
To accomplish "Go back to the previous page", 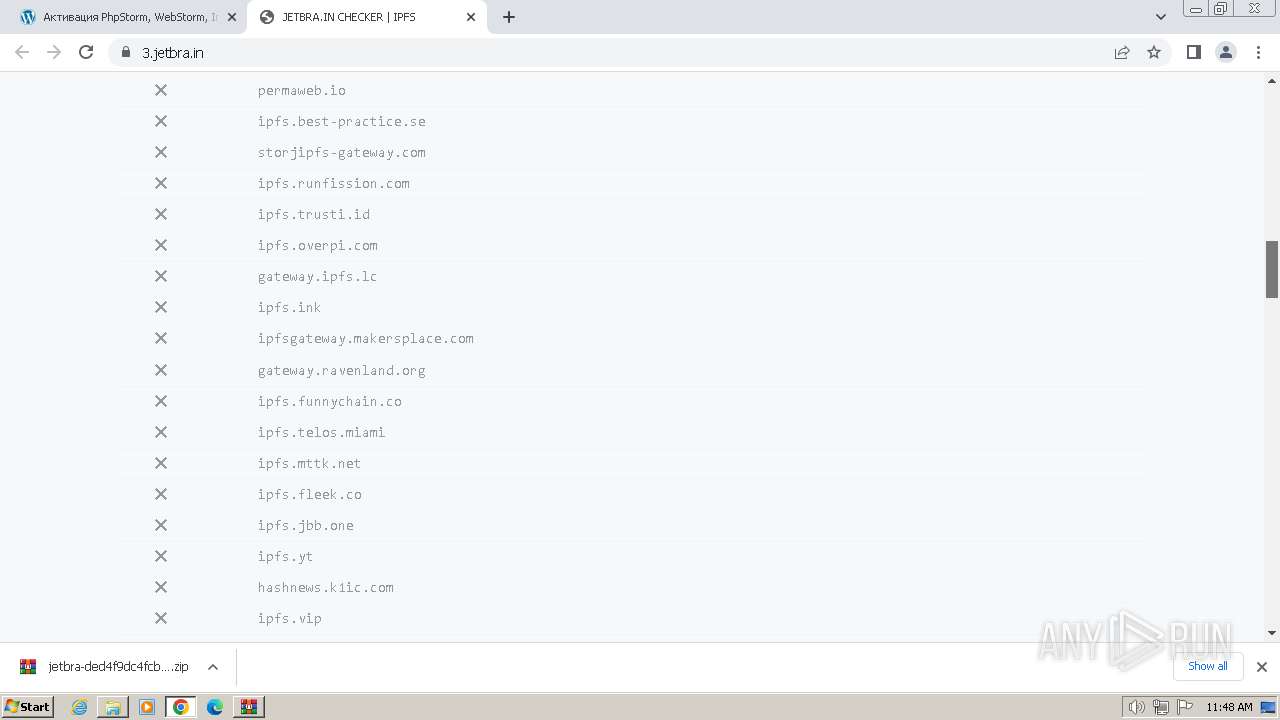I will click(22, 52).
